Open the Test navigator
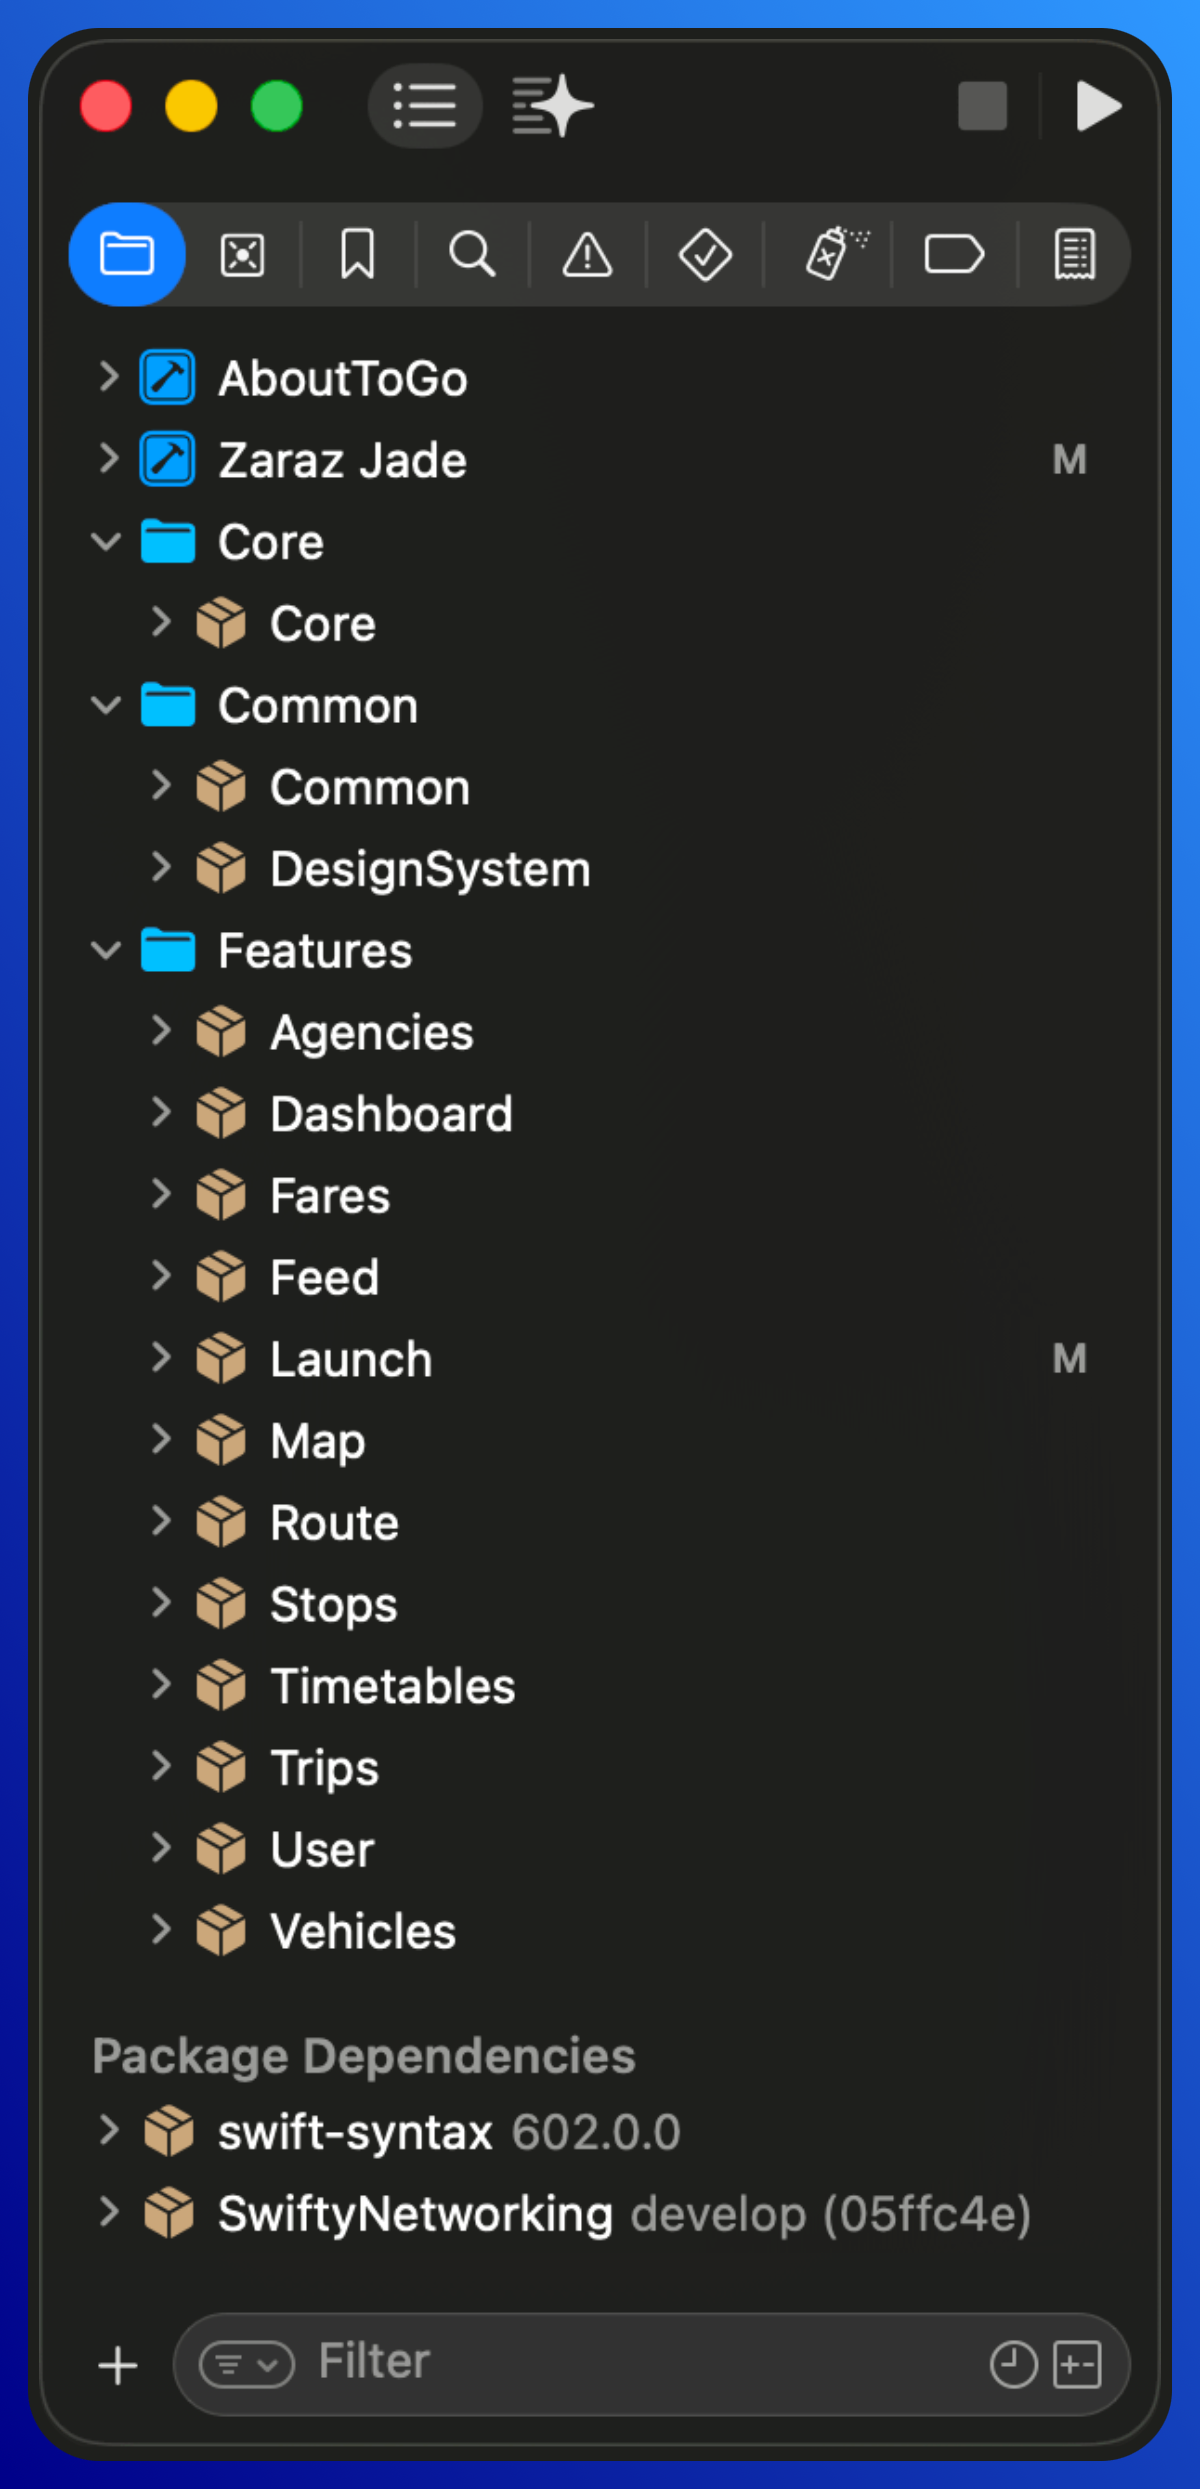 point(705,255)
